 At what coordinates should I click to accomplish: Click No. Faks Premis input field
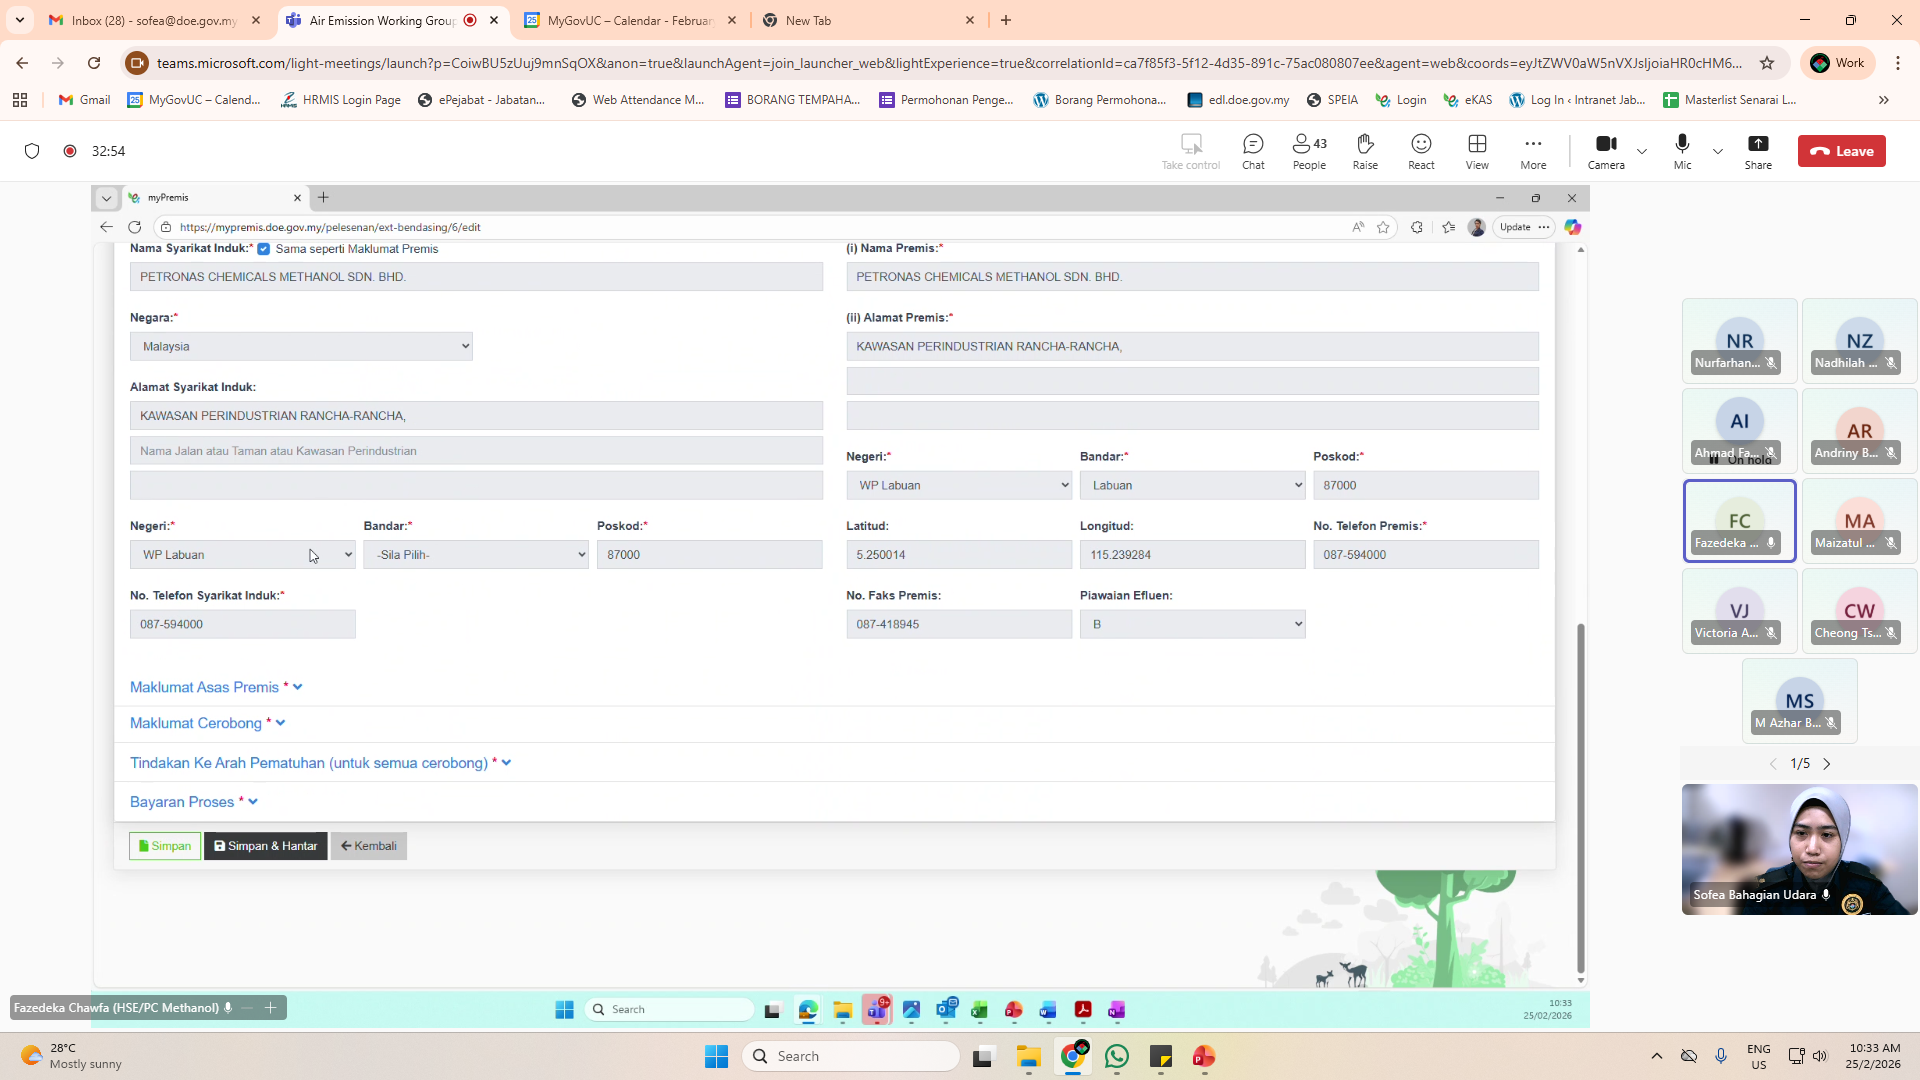coord(959,624)
